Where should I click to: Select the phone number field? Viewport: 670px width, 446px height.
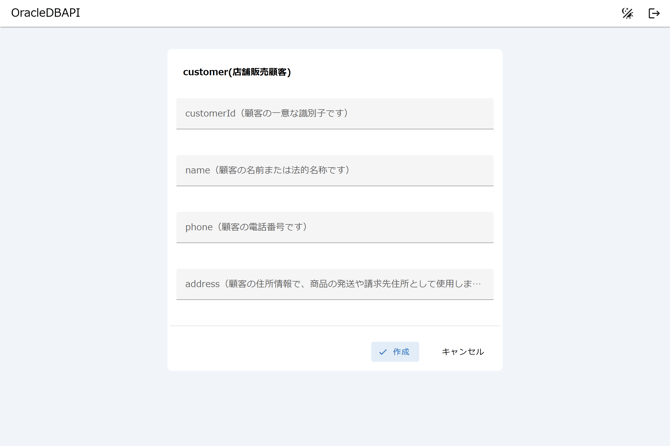coord(334,228)
